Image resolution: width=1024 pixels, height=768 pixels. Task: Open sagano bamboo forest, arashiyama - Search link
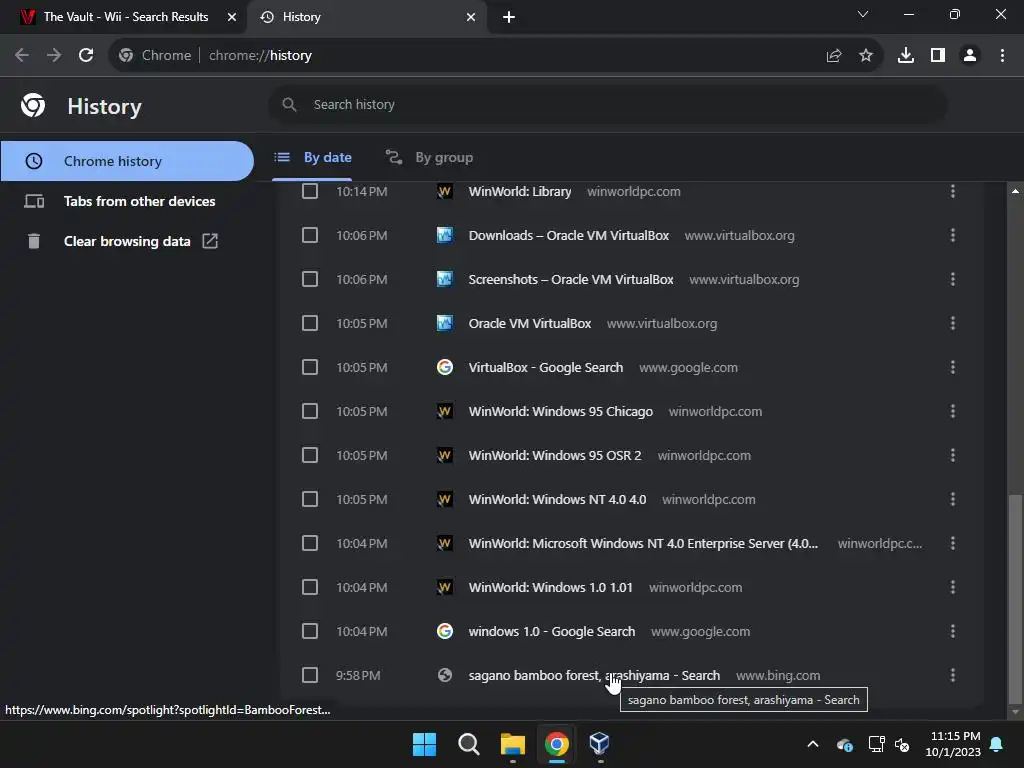(594, 675)
